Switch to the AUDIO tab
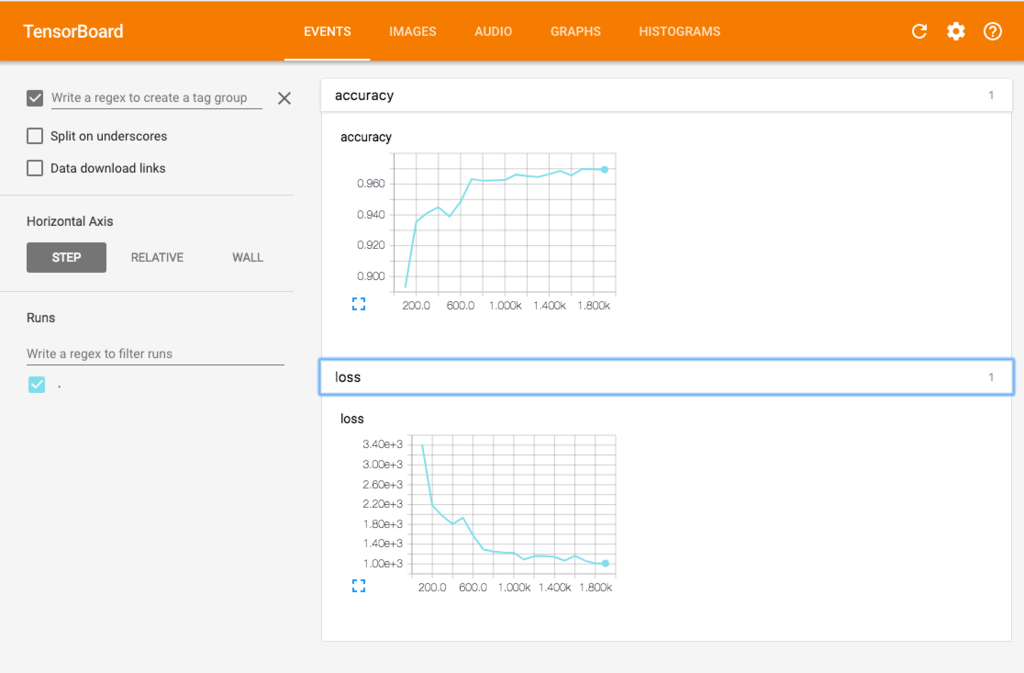 (493, 31)
